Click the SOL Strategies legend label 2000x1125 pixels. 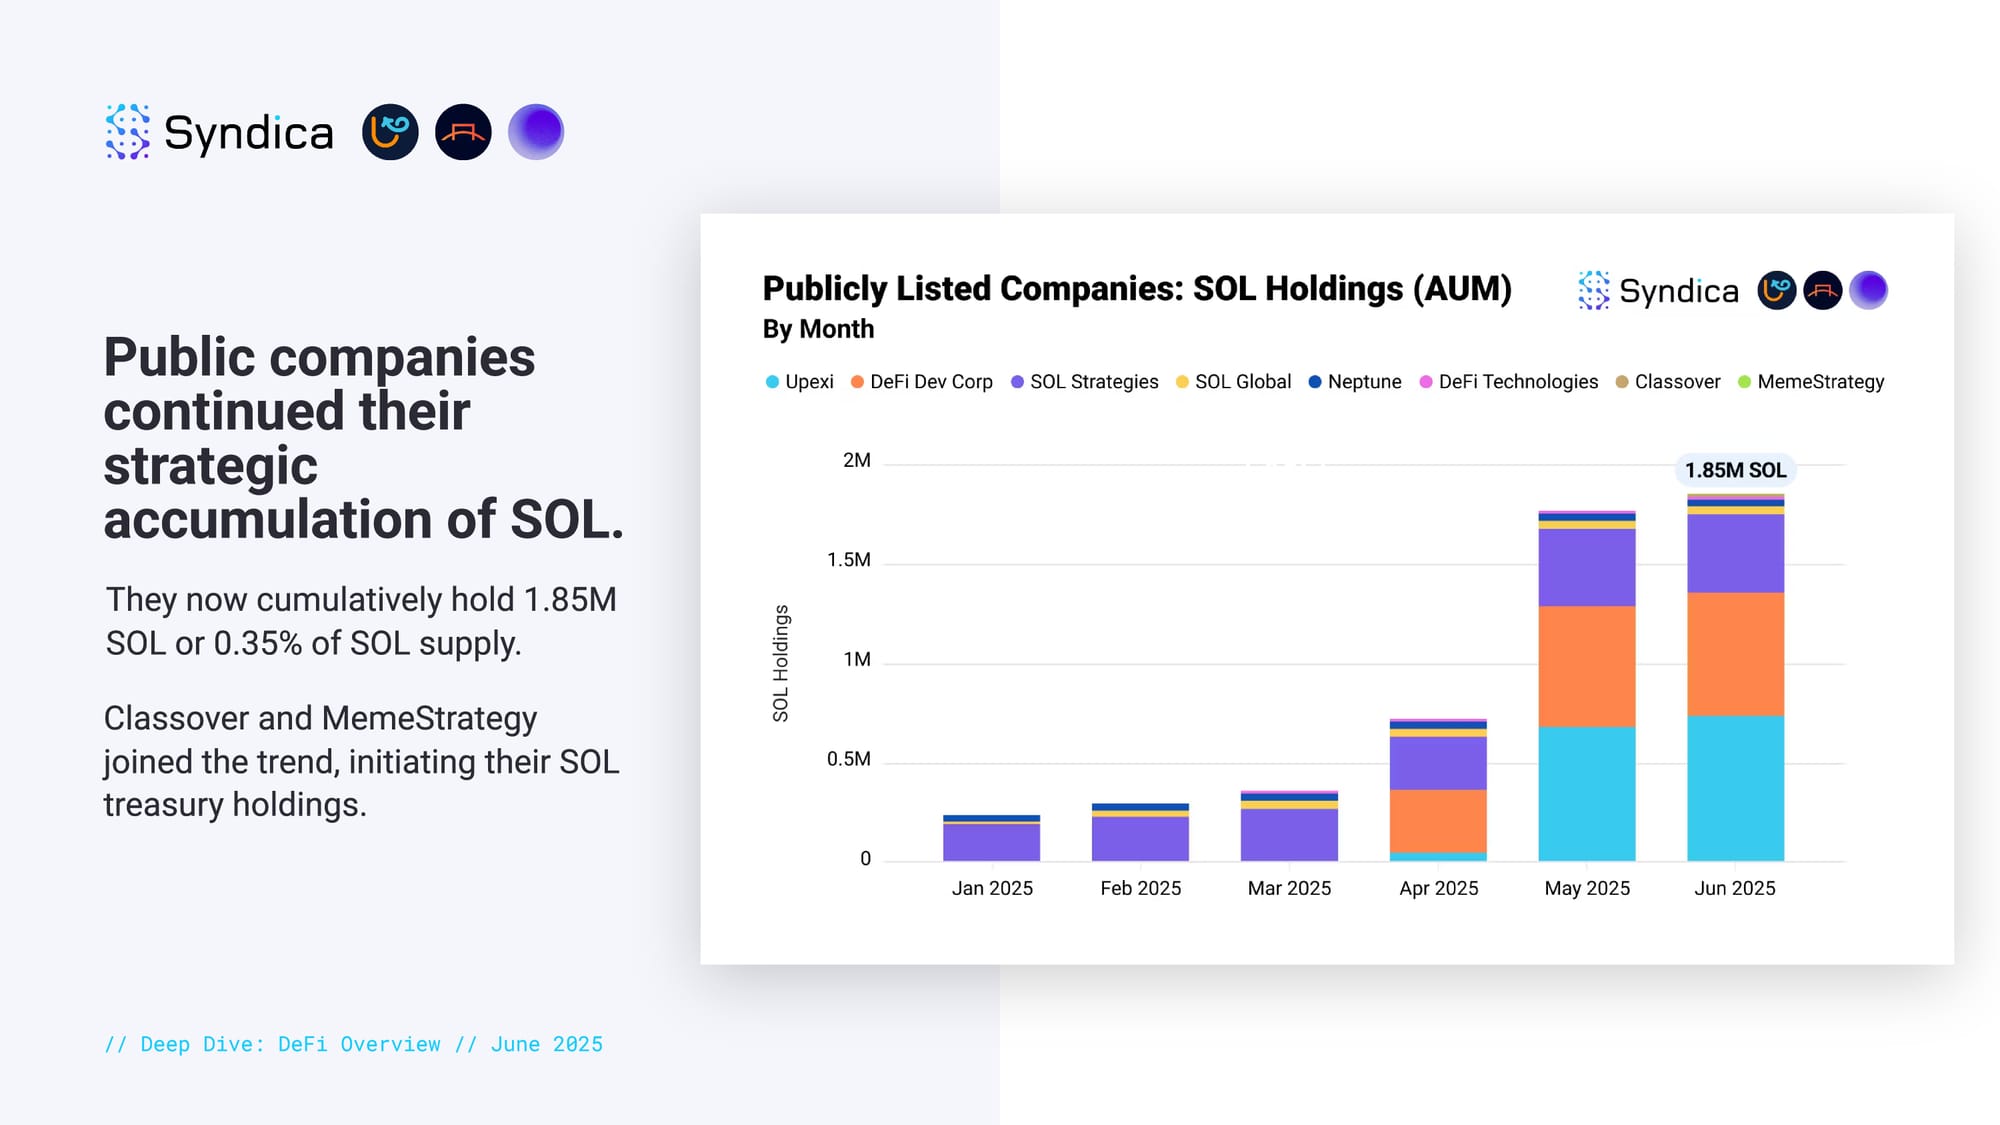point(1094,382)
